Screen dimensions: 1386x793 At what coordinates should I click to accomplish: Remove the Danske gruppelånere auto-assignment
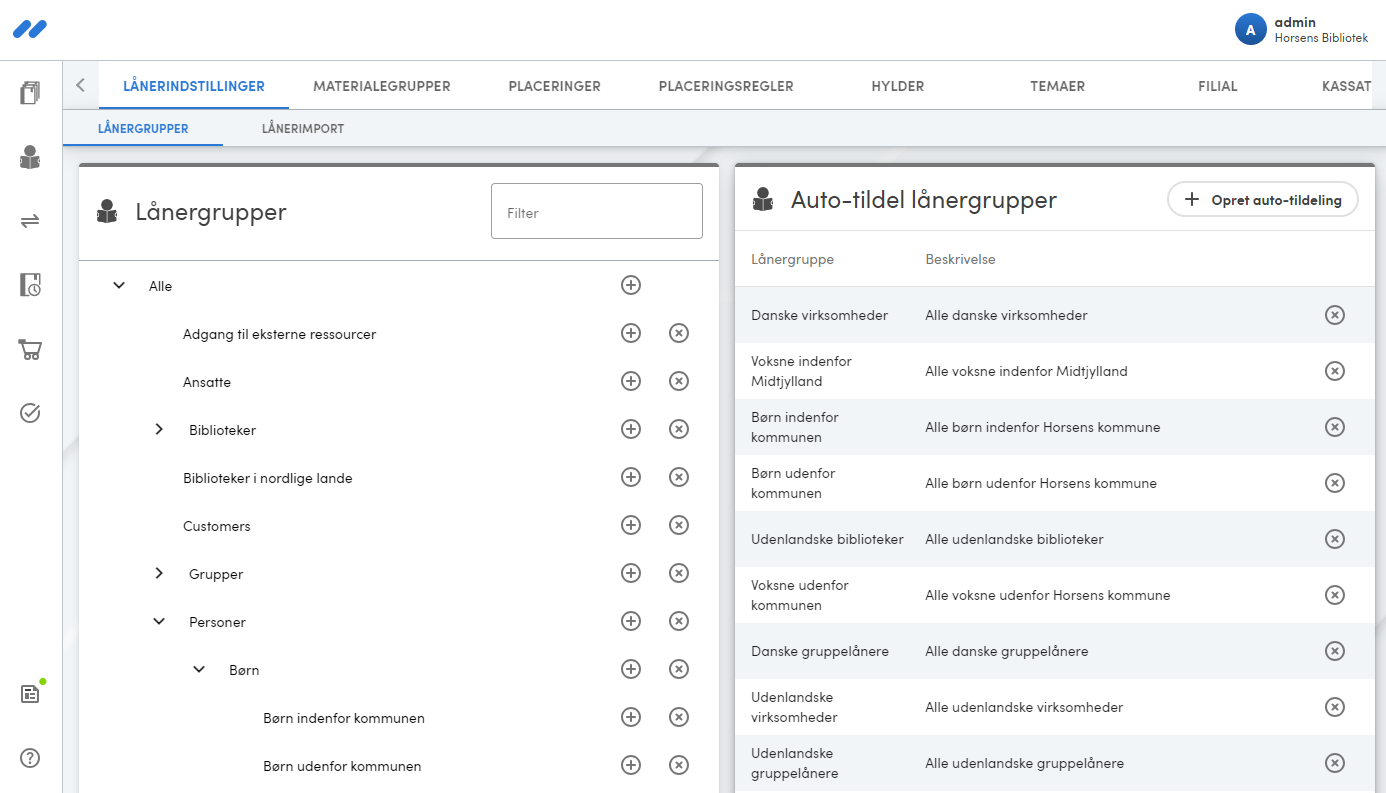coord(1335,651)
